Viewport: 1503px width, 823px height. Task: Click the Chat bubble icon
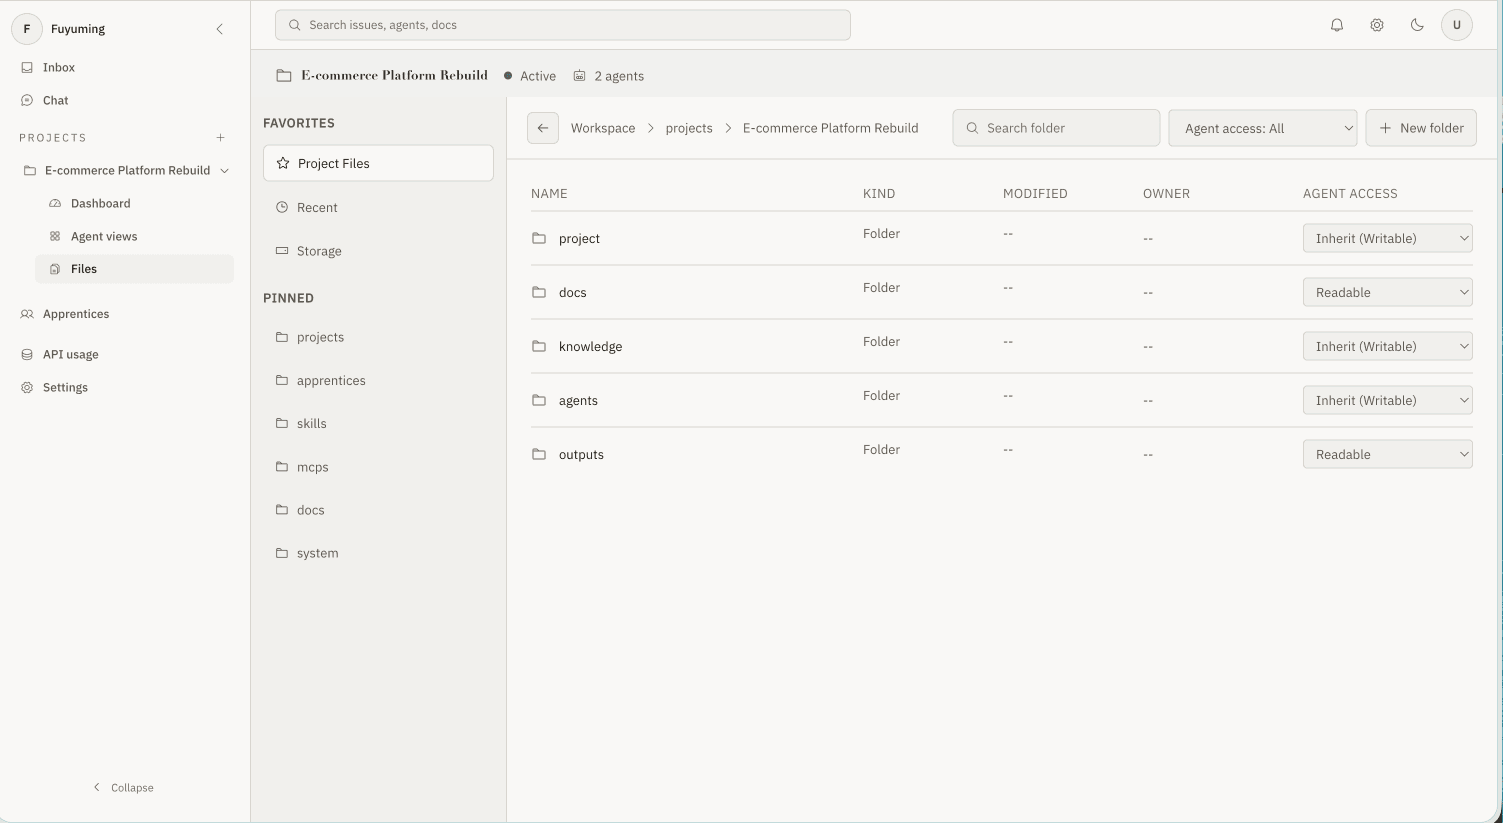click(27, 100)
